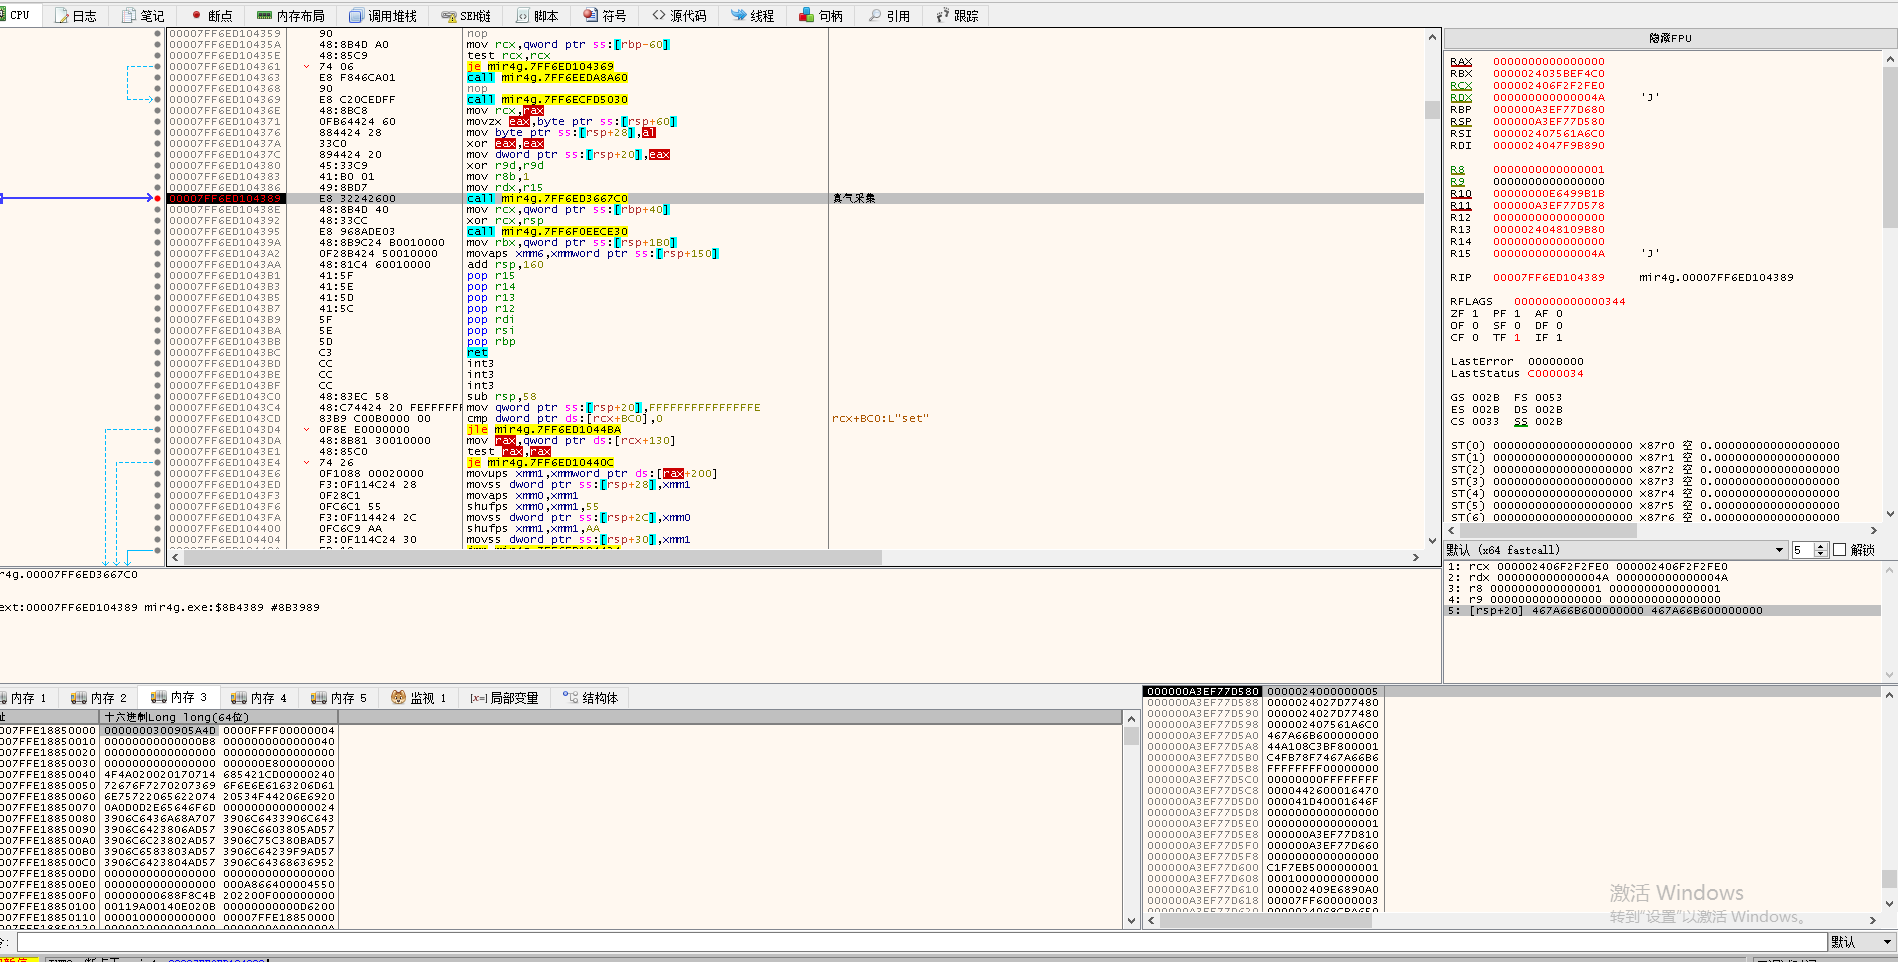Image resolution: width=1898 pixels, height=962 pixels.
Task: Open the 内存布局 memory map icon
Action: (x=264, y=16)
